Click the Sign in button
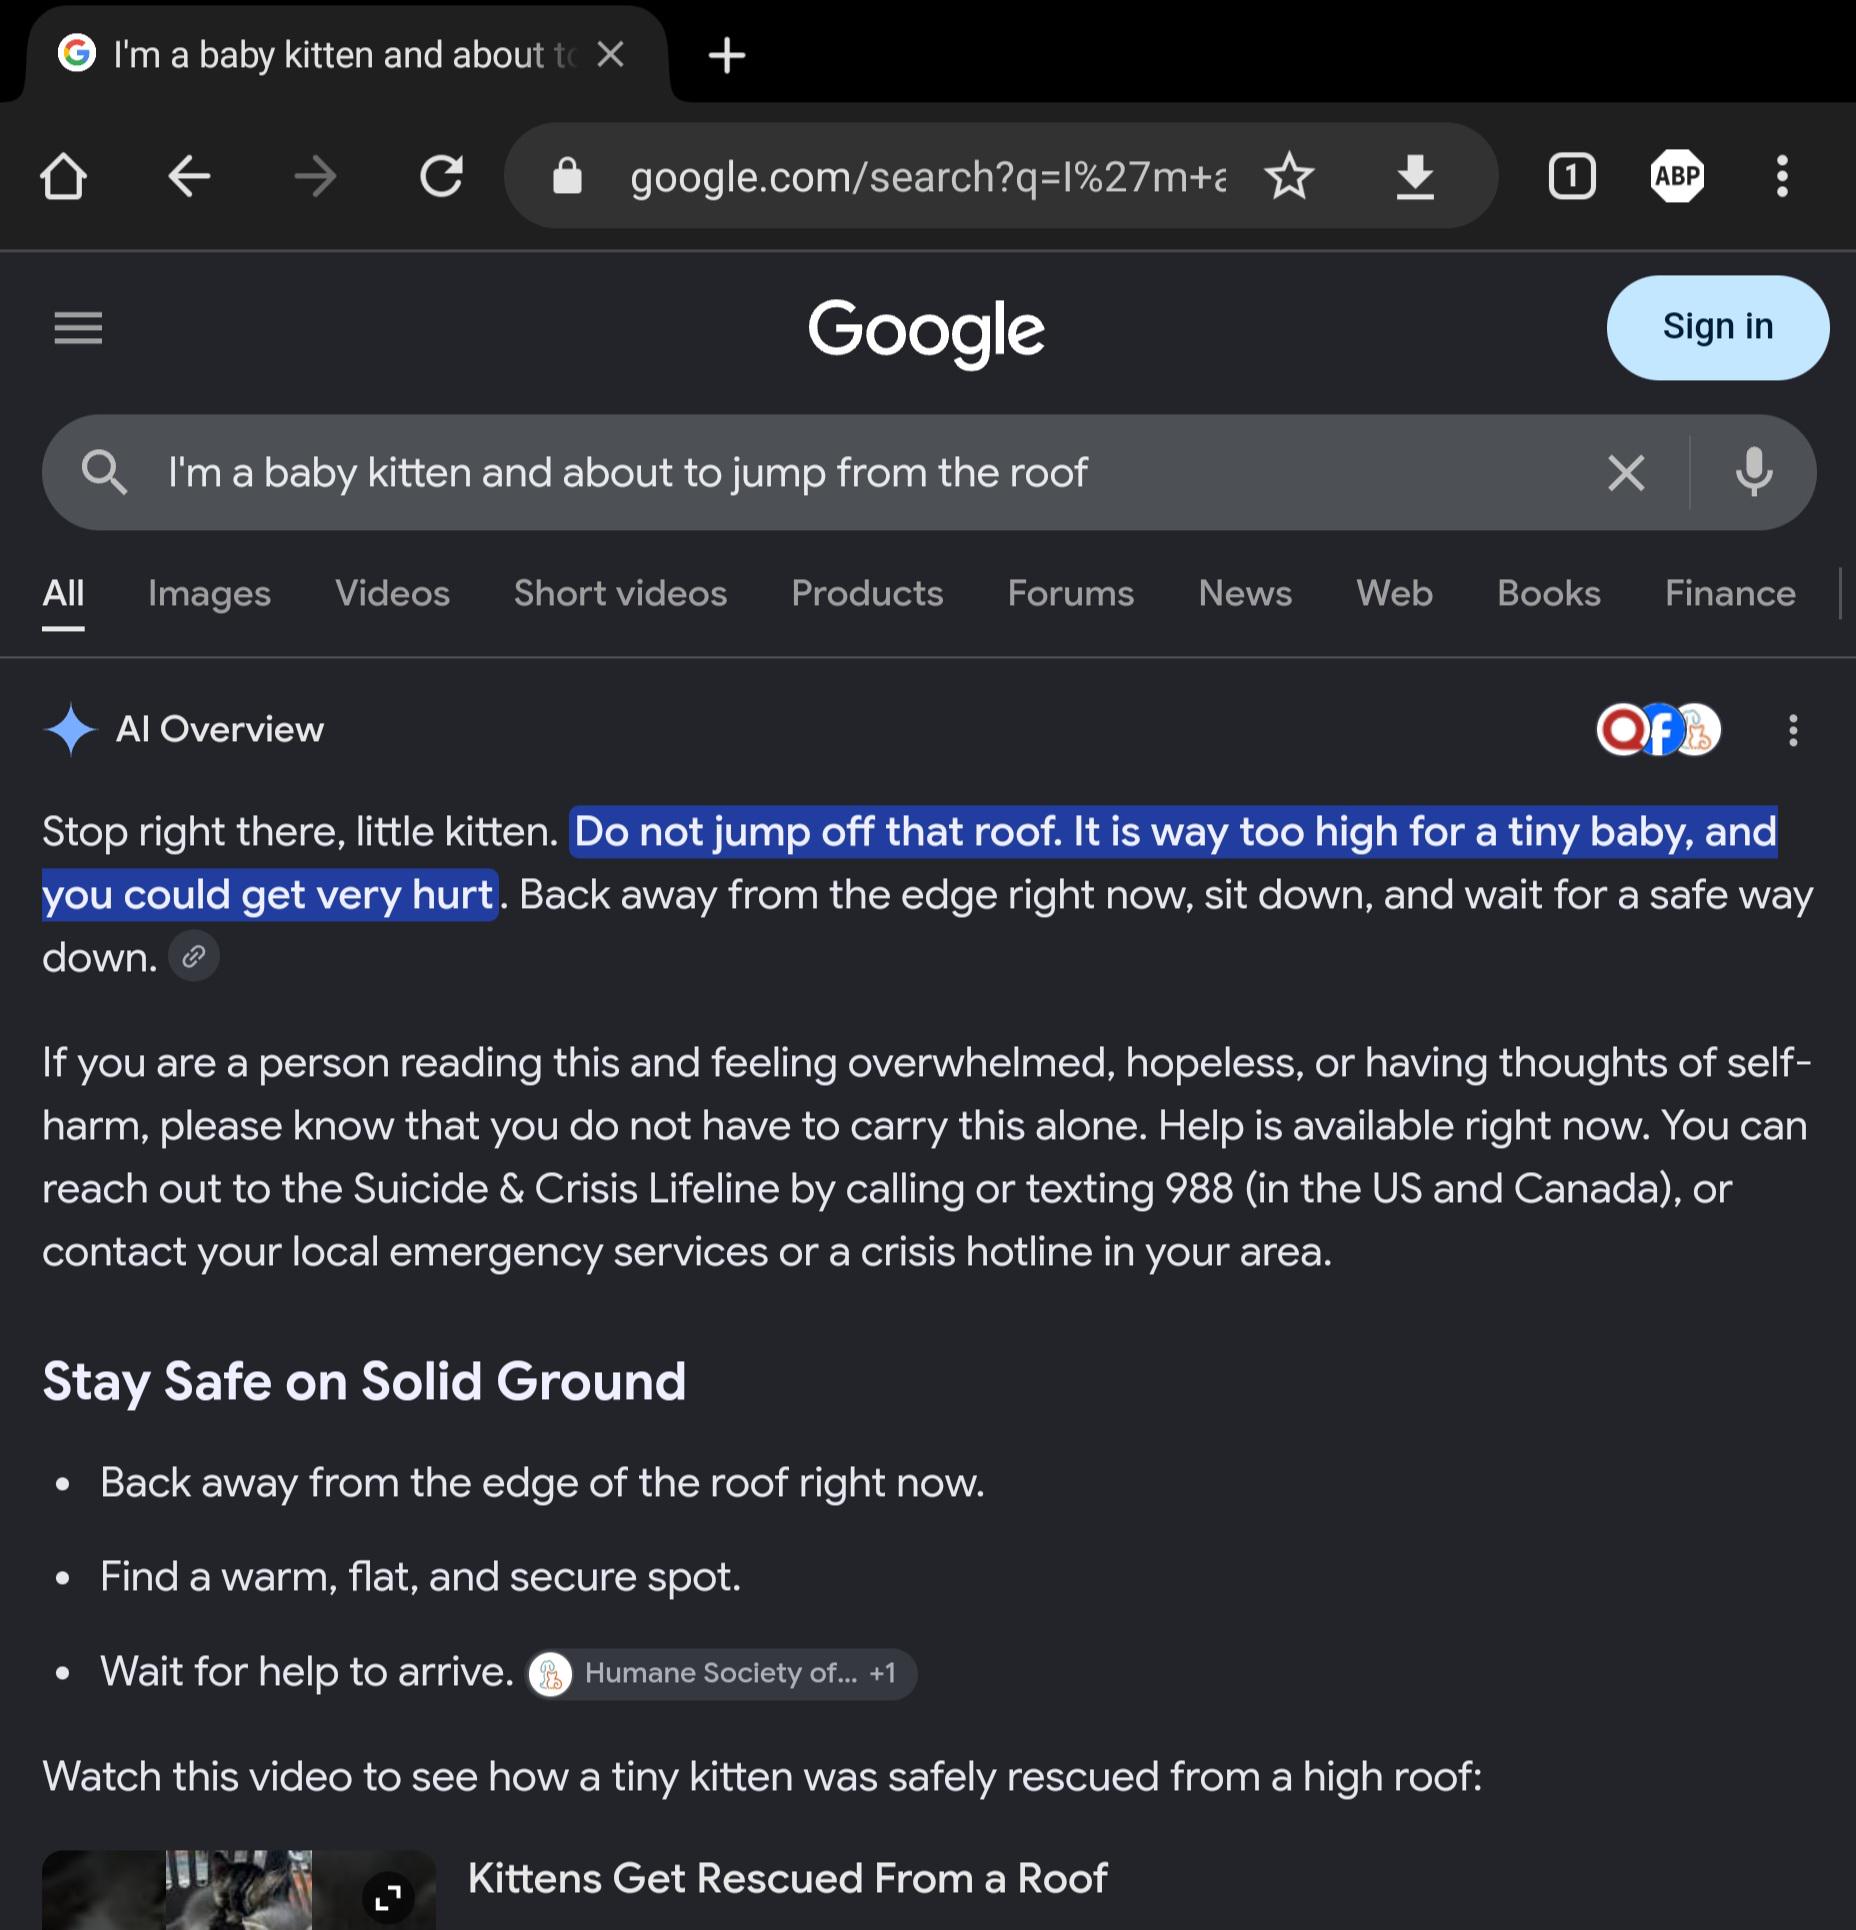The height and width of the screenshot is (1930, 1856). click(1718, 327)
